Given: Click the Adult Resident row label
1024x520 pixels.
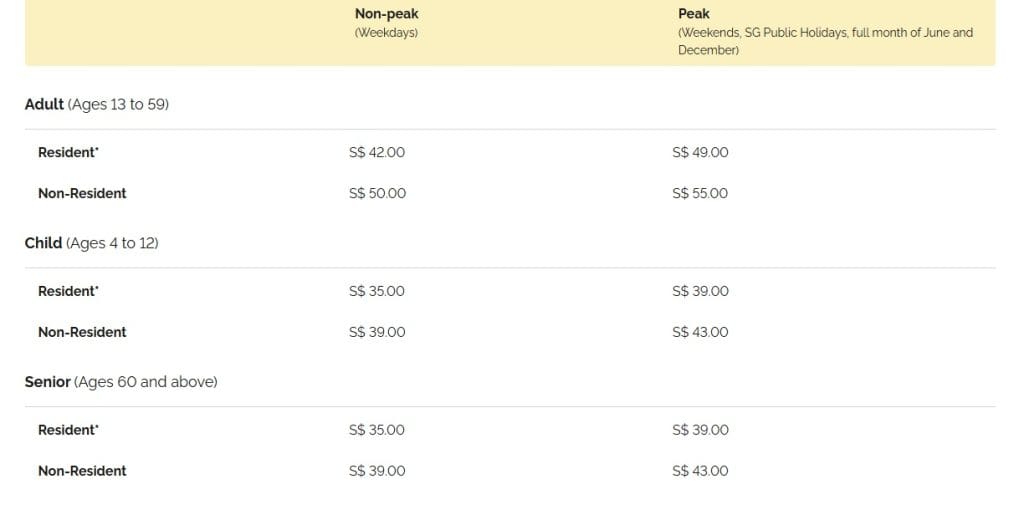Looking at the screenshot, I should tap(69, 152).
